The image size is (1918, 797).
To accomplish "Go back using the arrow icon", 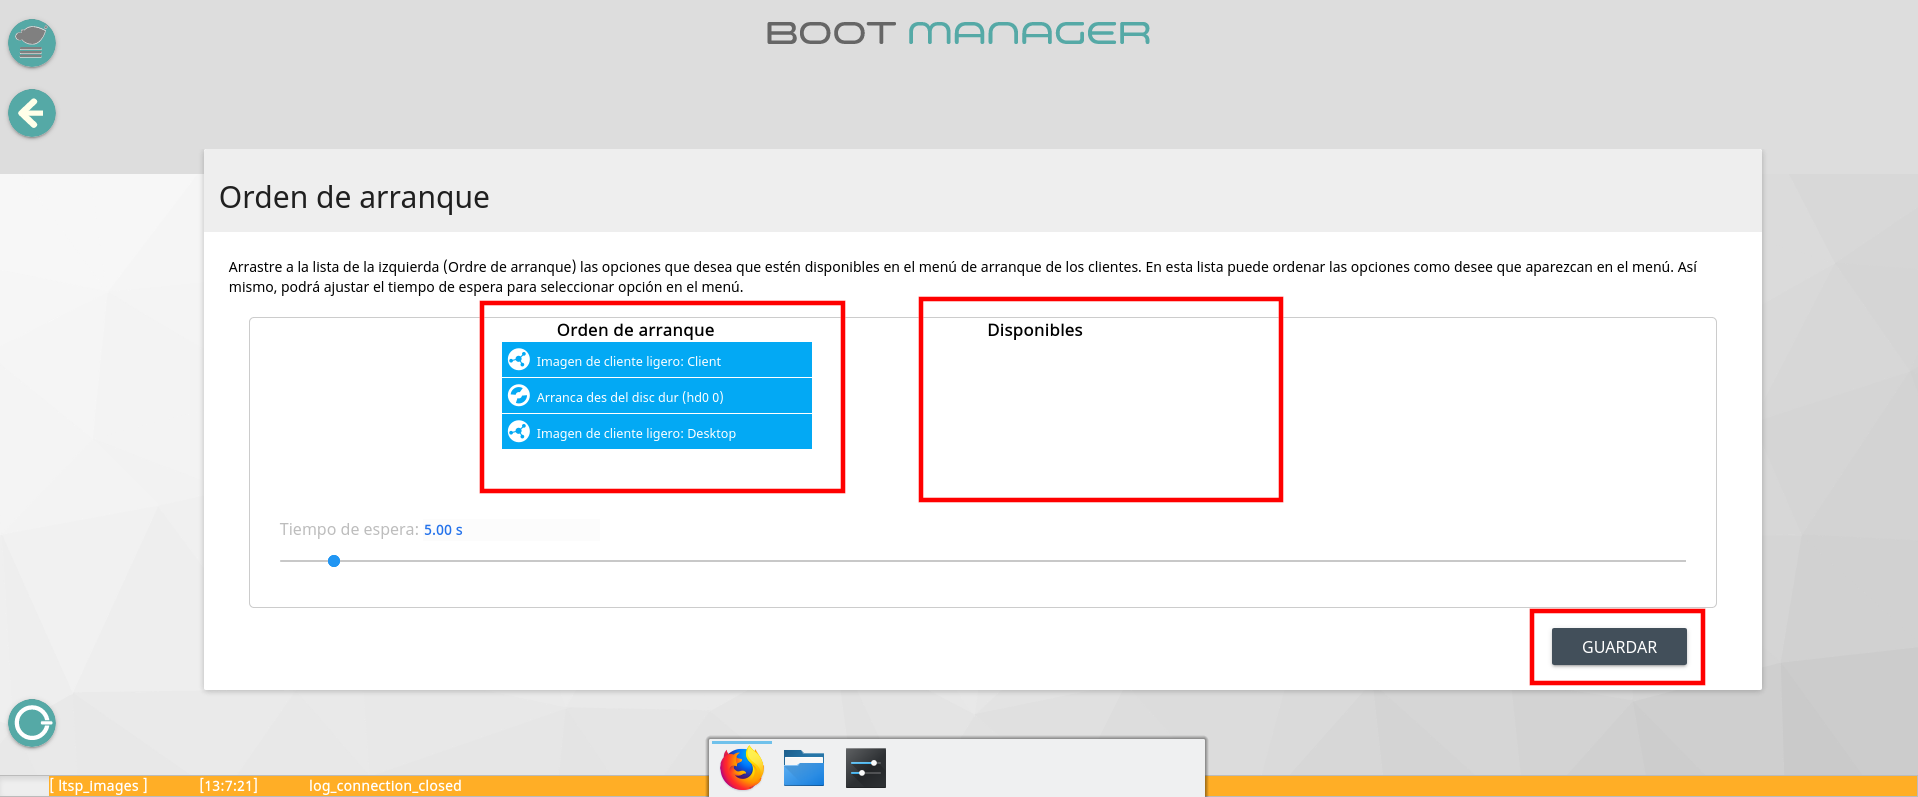I will (32, 113).
